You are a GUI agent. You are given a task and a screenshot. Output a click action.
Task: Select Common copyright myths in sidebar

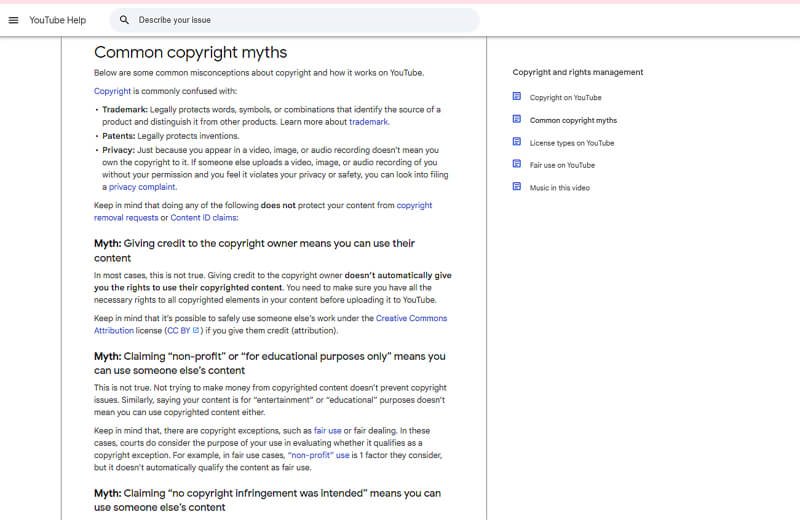point(573,120)
